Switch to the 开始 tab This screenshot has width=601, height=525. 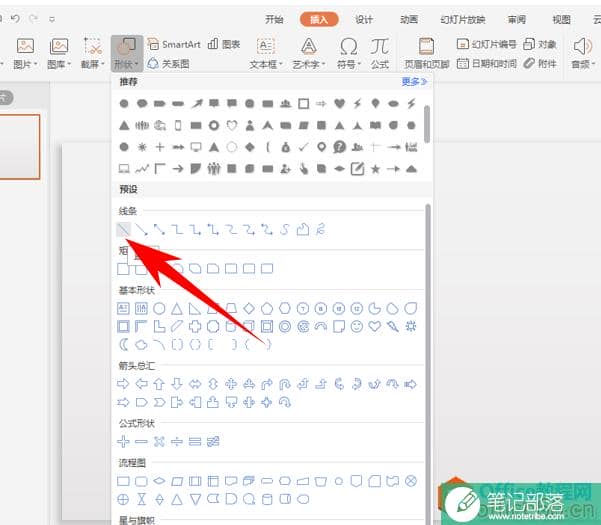coord(274,19)
